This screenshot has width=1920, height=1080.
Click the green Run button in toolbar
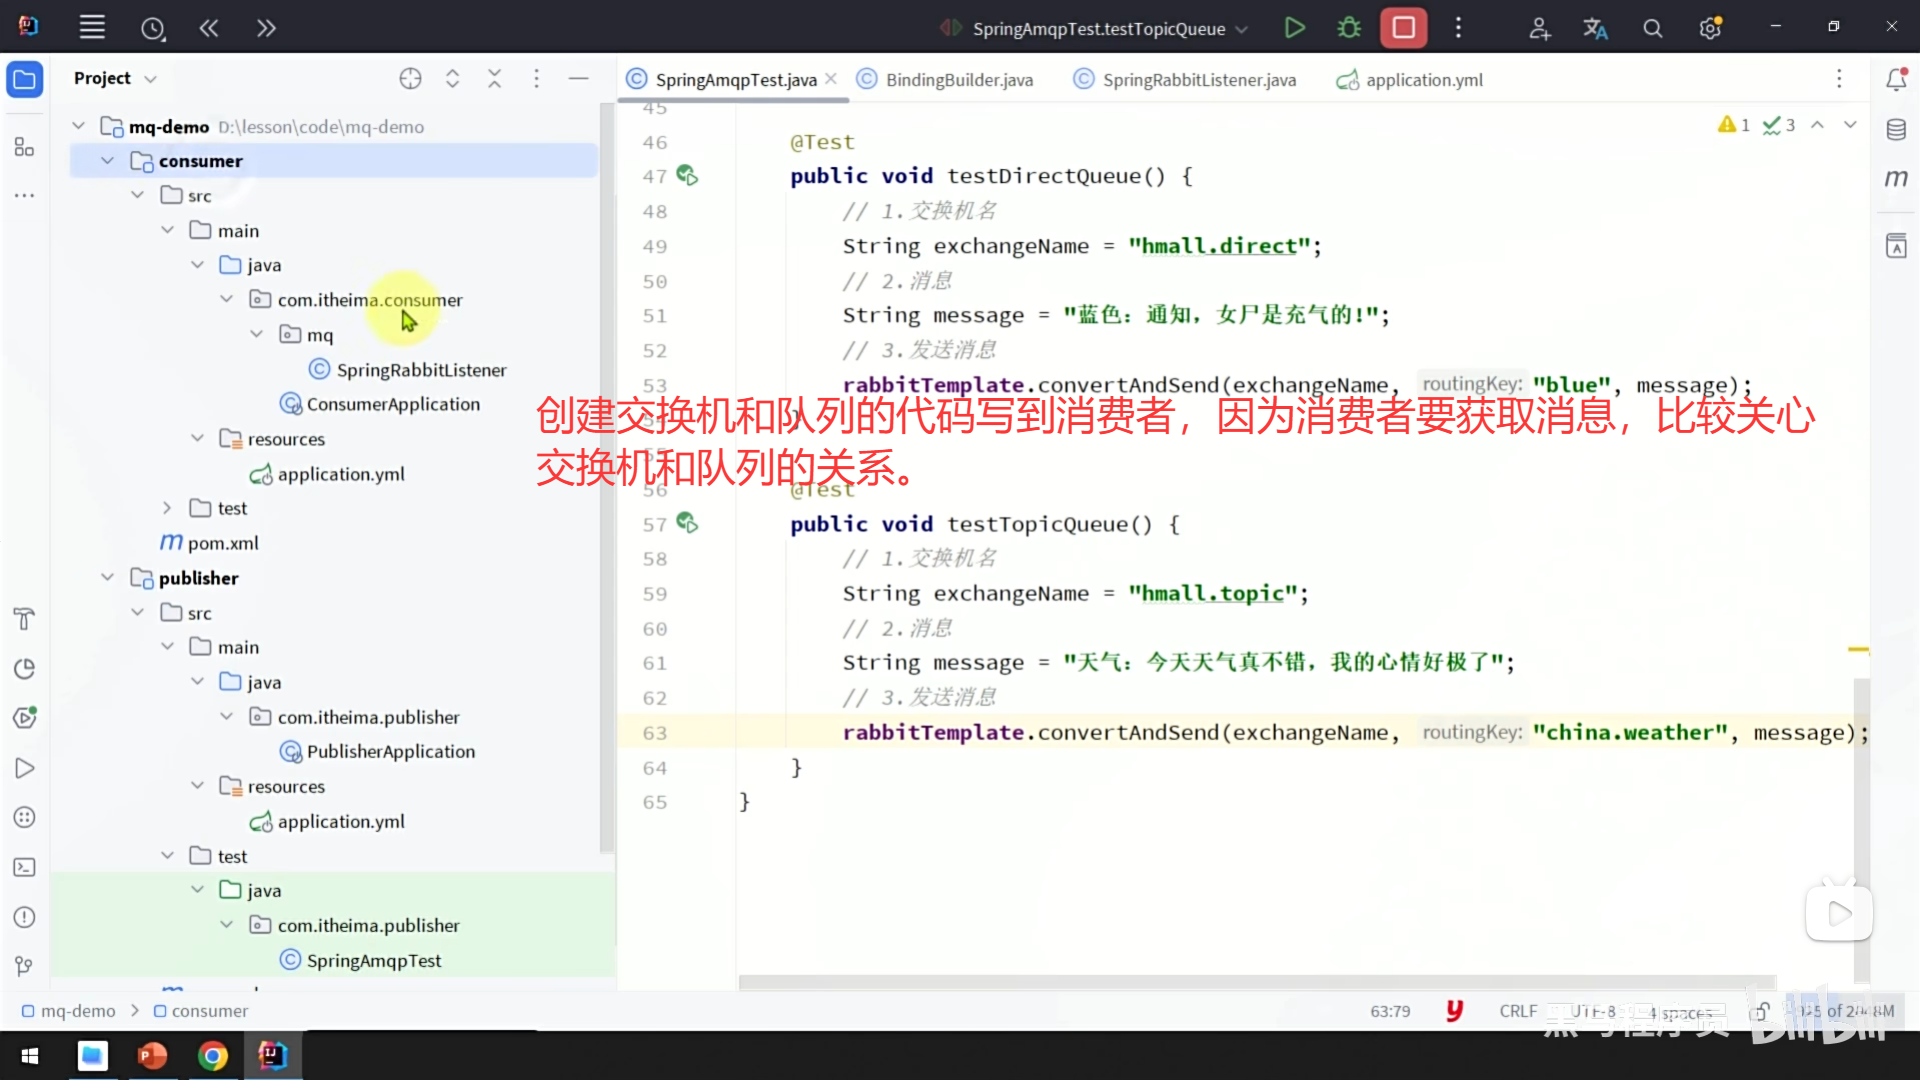[1294, 28]
